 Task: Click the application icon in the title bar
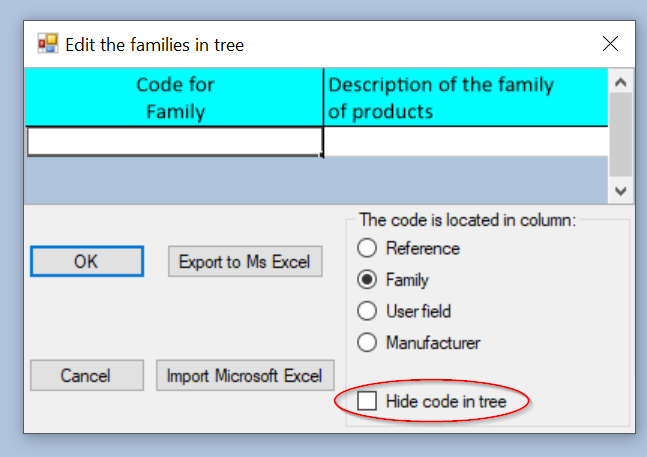47,44
